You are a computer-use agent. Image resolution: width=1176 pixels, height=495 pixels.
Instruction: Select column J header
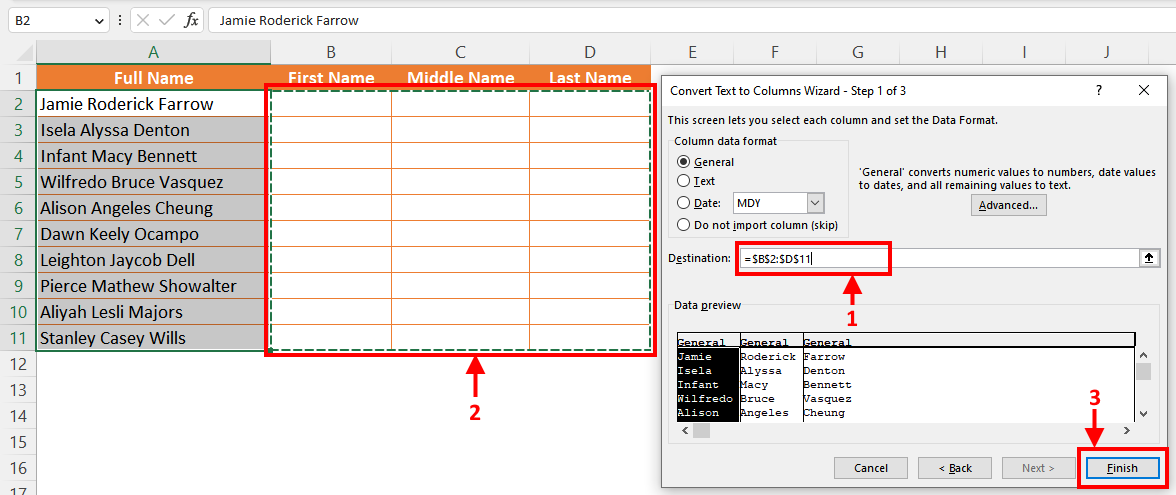tap(1107, 52)
